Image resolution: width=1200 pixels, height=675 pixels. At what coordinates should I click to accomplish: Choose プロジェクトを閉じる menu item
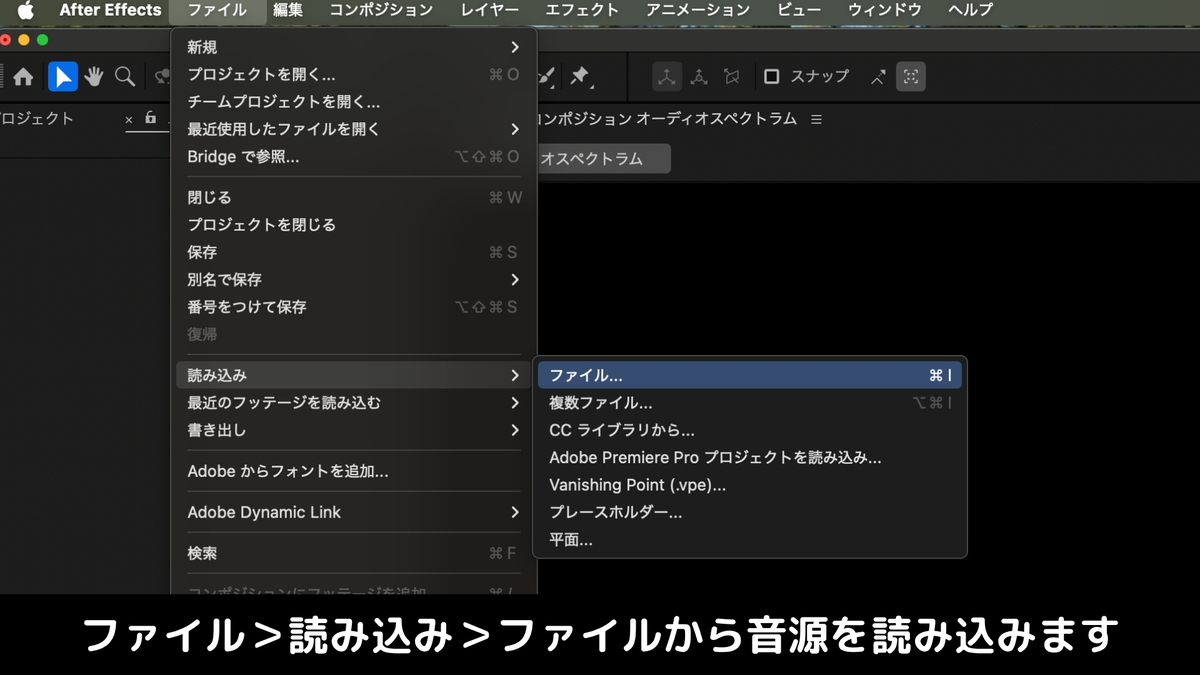354,225
